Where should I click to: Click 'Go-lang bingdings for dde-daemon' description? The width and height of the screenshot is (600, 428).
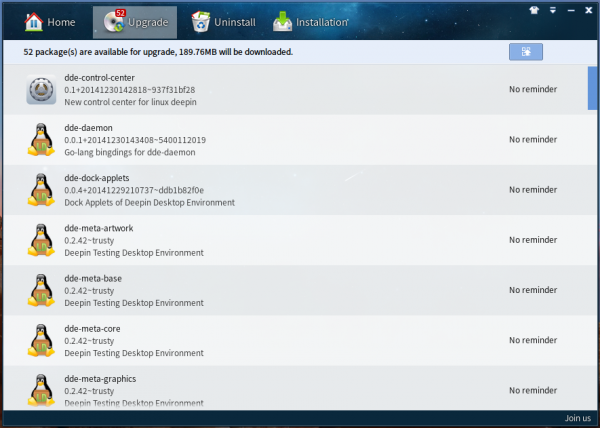(x=130, y=152)
